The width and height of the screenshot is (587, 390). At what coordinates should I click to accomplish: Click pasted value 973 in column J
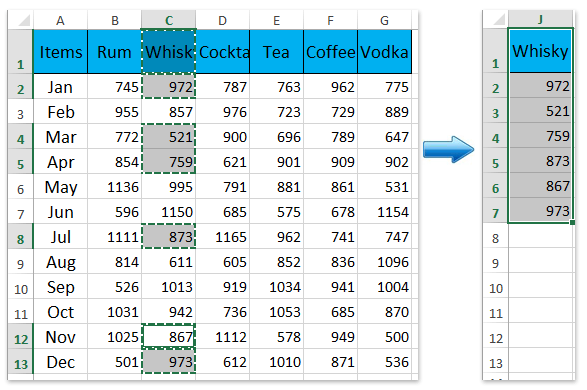(540, 211)
